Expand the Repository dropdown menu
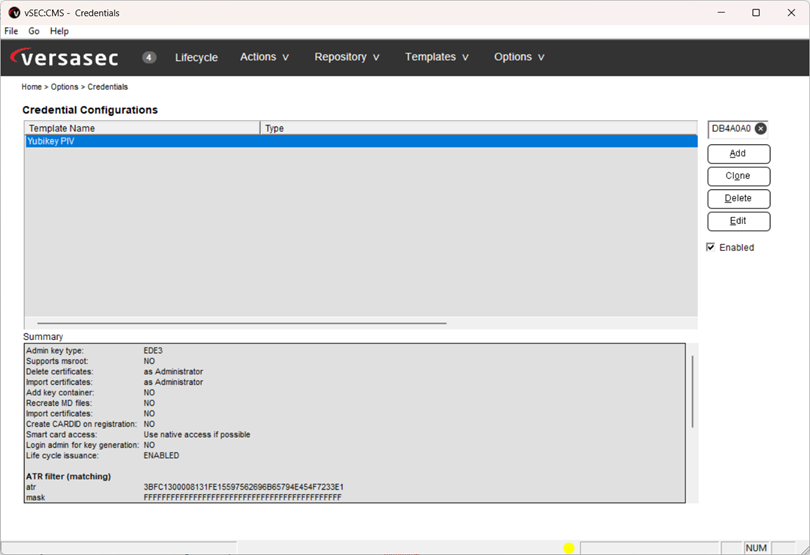The width and height of the screenshot is (810, 555). [x=347, y=57]
